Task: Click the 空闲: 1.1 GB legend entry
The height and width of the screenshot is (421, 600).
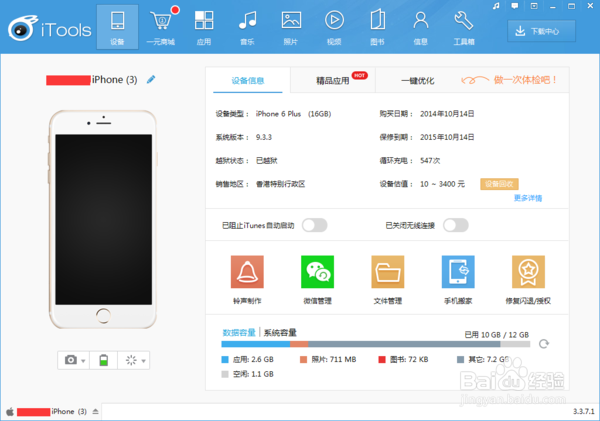Action: click(248, 374)
